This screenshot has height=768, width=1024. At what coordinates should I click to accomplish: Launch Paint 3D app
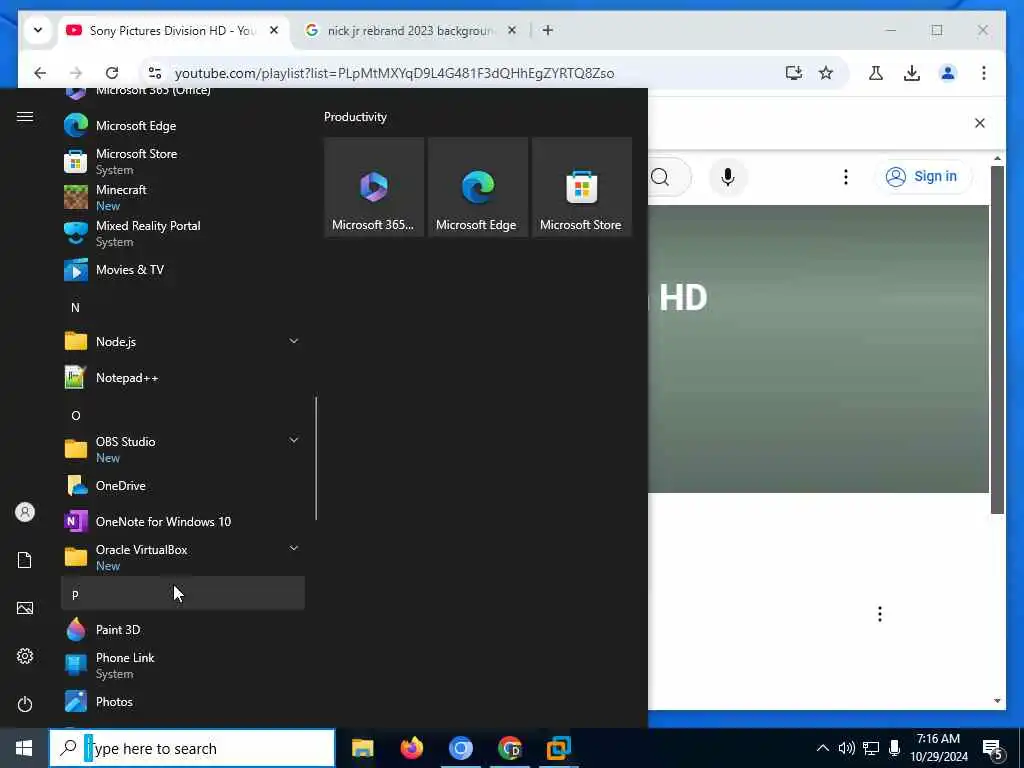coord(183,630)
